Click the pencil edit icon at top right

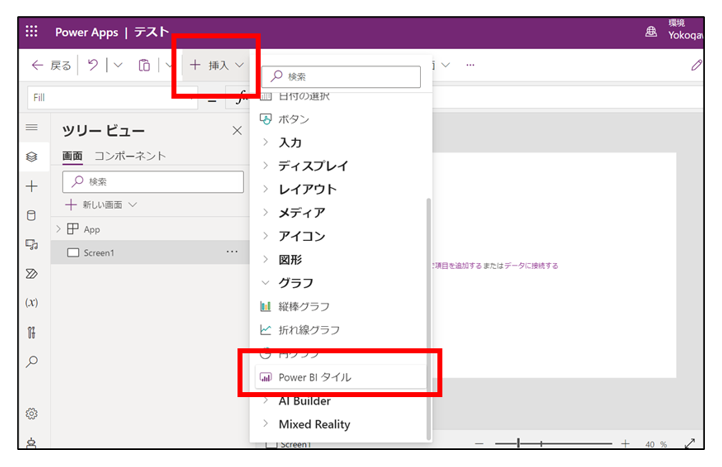coord(696,65)
